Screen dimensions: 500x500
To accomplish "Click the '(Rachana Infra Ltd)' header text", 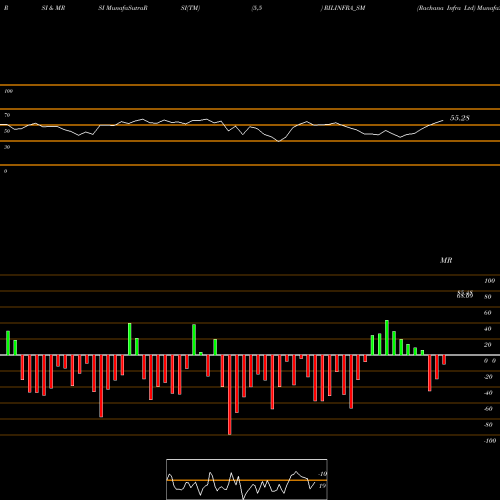I will [446, 8].
